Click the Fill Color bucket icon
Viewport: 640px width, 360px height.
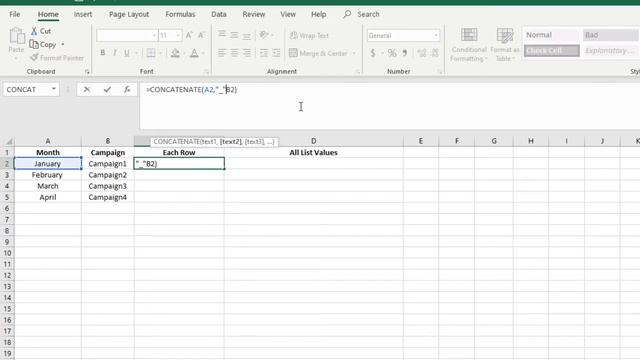tap(175, 53)
